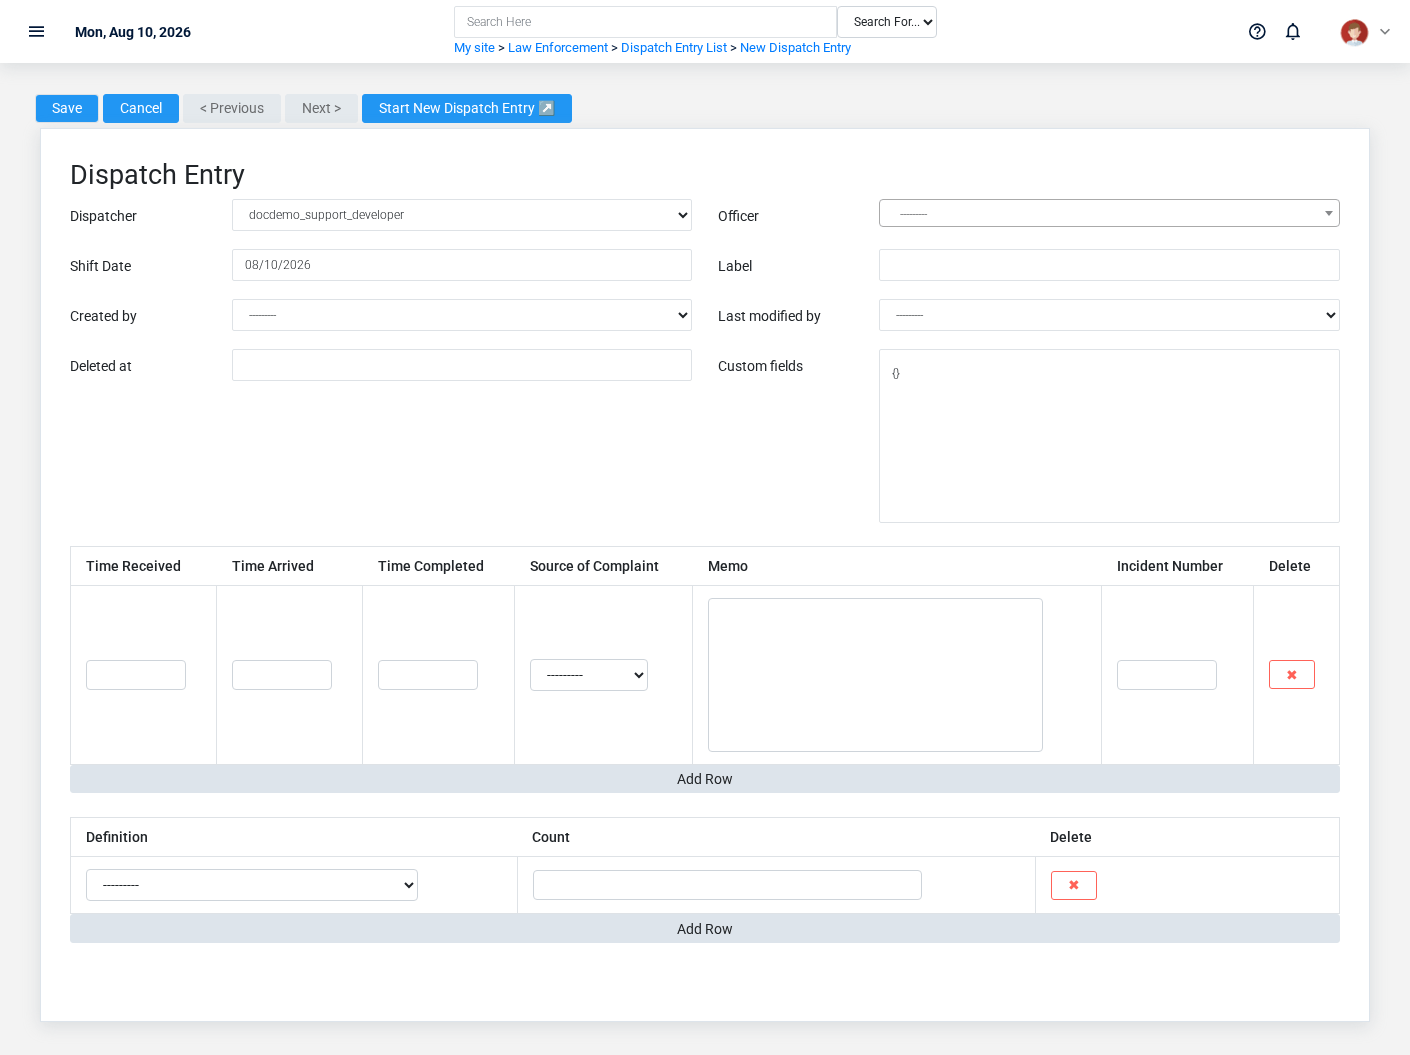Open the Created by dropdown
Image resolution: width=1410 pixels, height=1055 pixels.
click(x=462, y=315)
